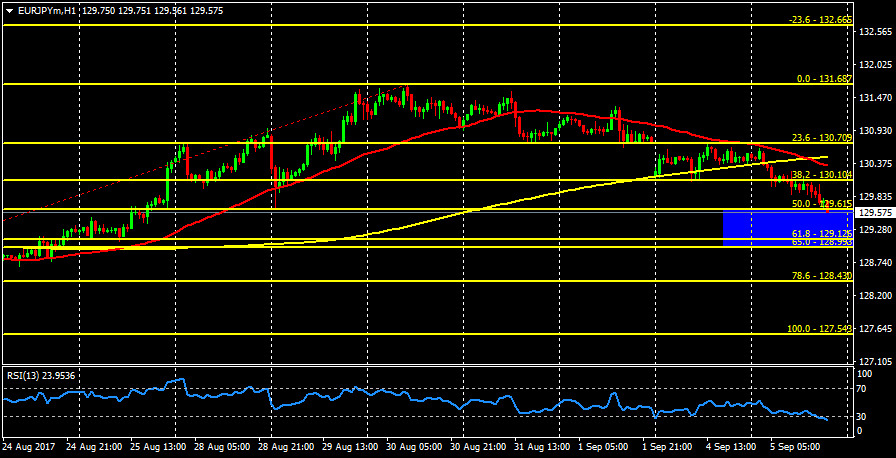This screenshot has height=458, width=896.
Task: Select the 78.6 - 128.430 Fibonacci label
Action: pos(820,276)
